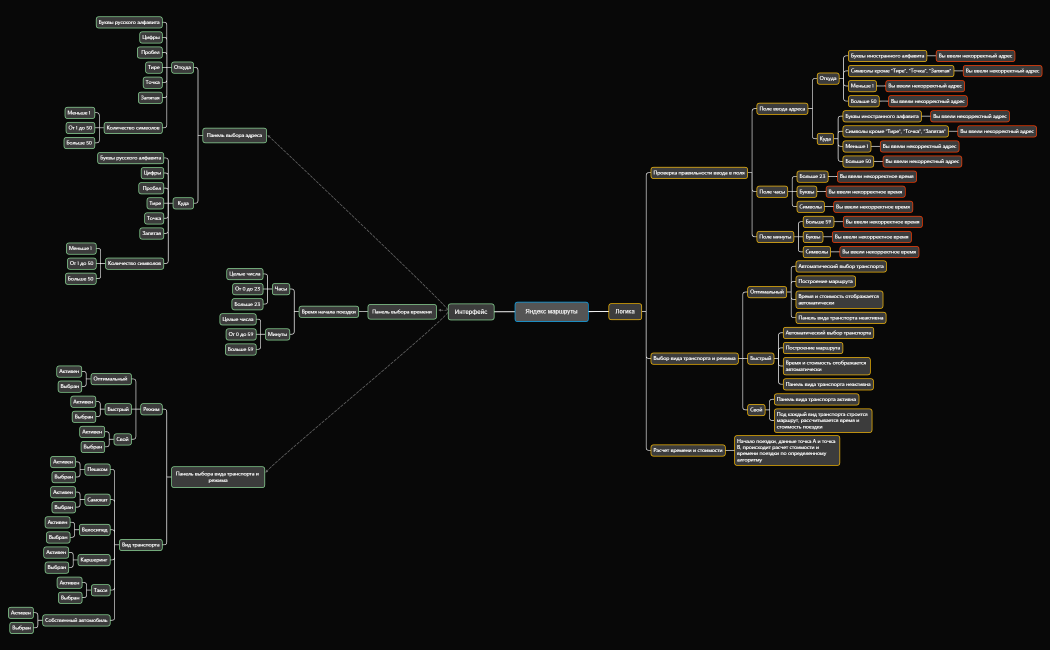1050x650 pixels.
Task: Select the Поле ввода адреса node
Action: point(782,108)
